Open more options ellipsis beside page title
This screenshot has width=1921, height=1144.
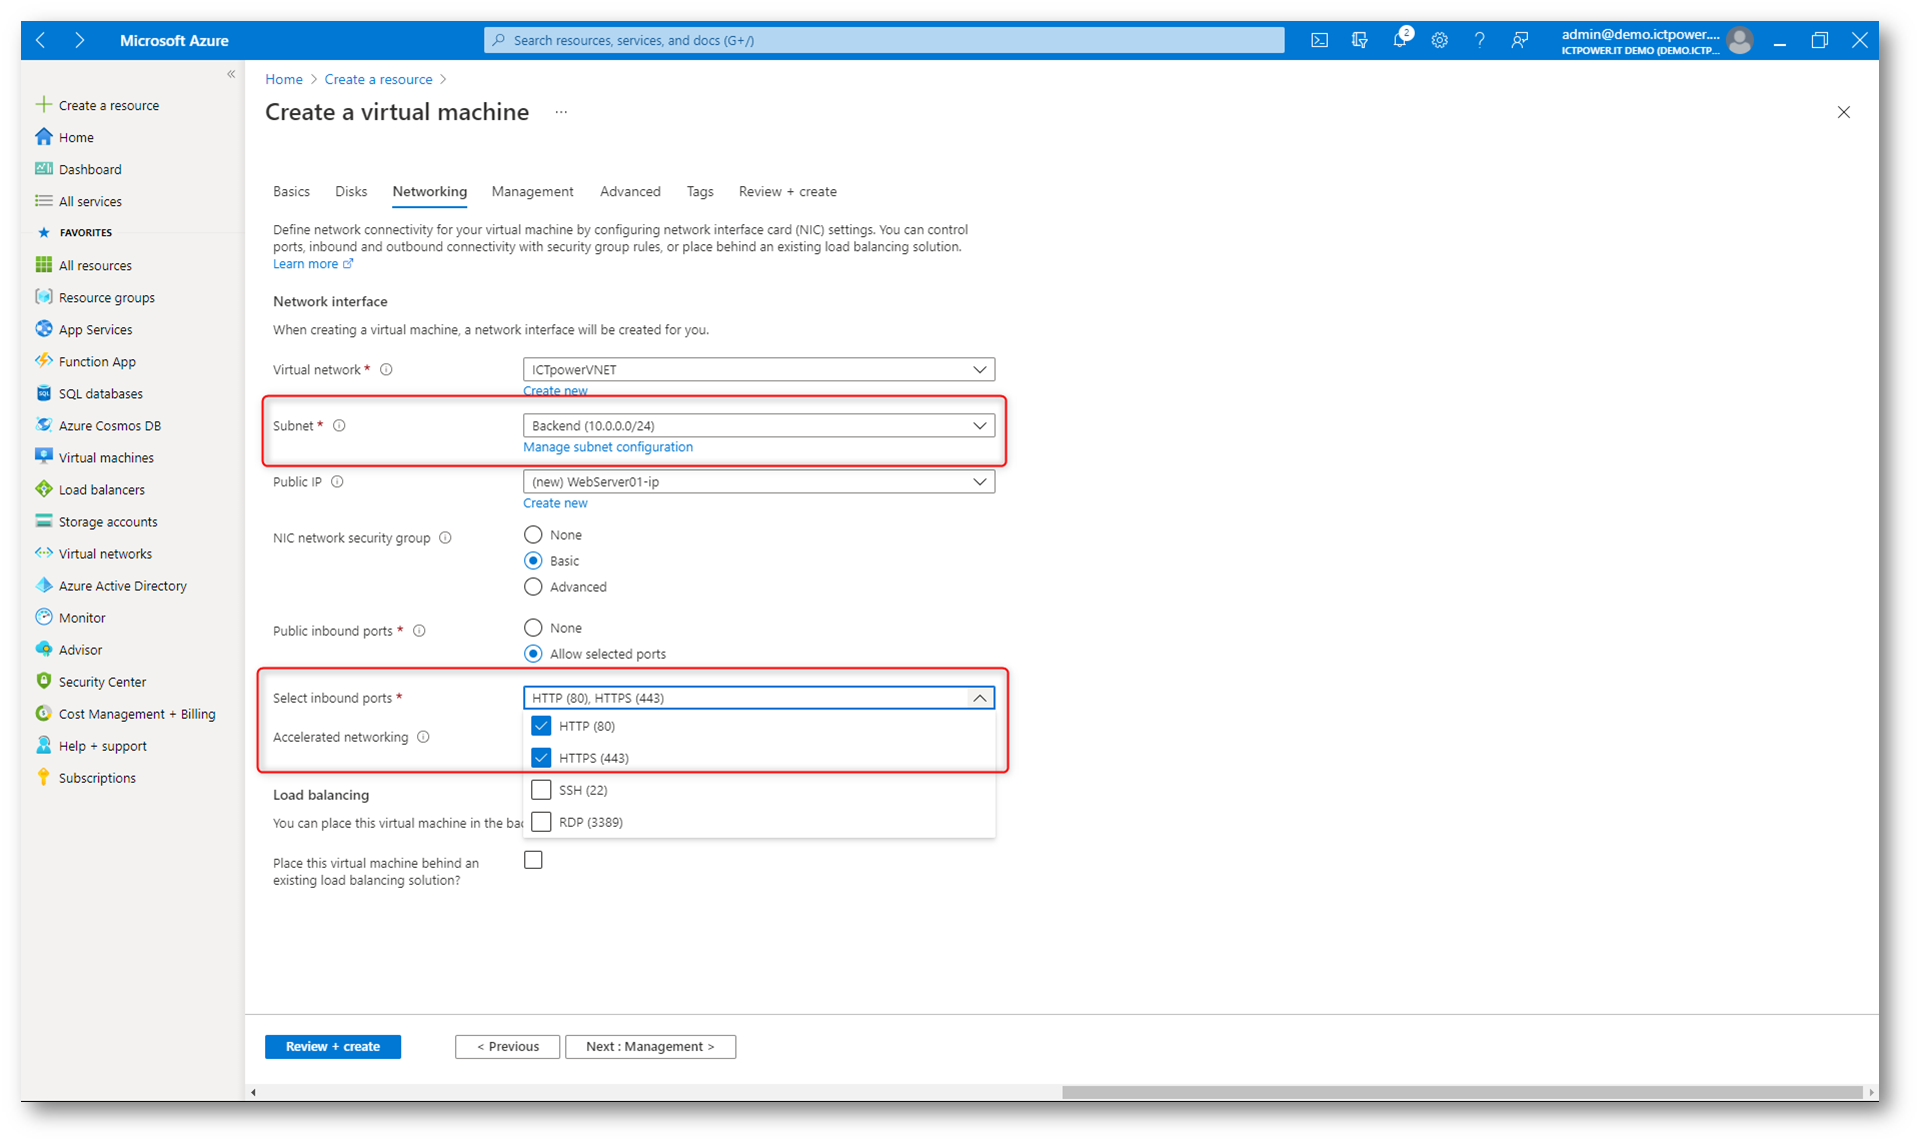click(561, 112)
